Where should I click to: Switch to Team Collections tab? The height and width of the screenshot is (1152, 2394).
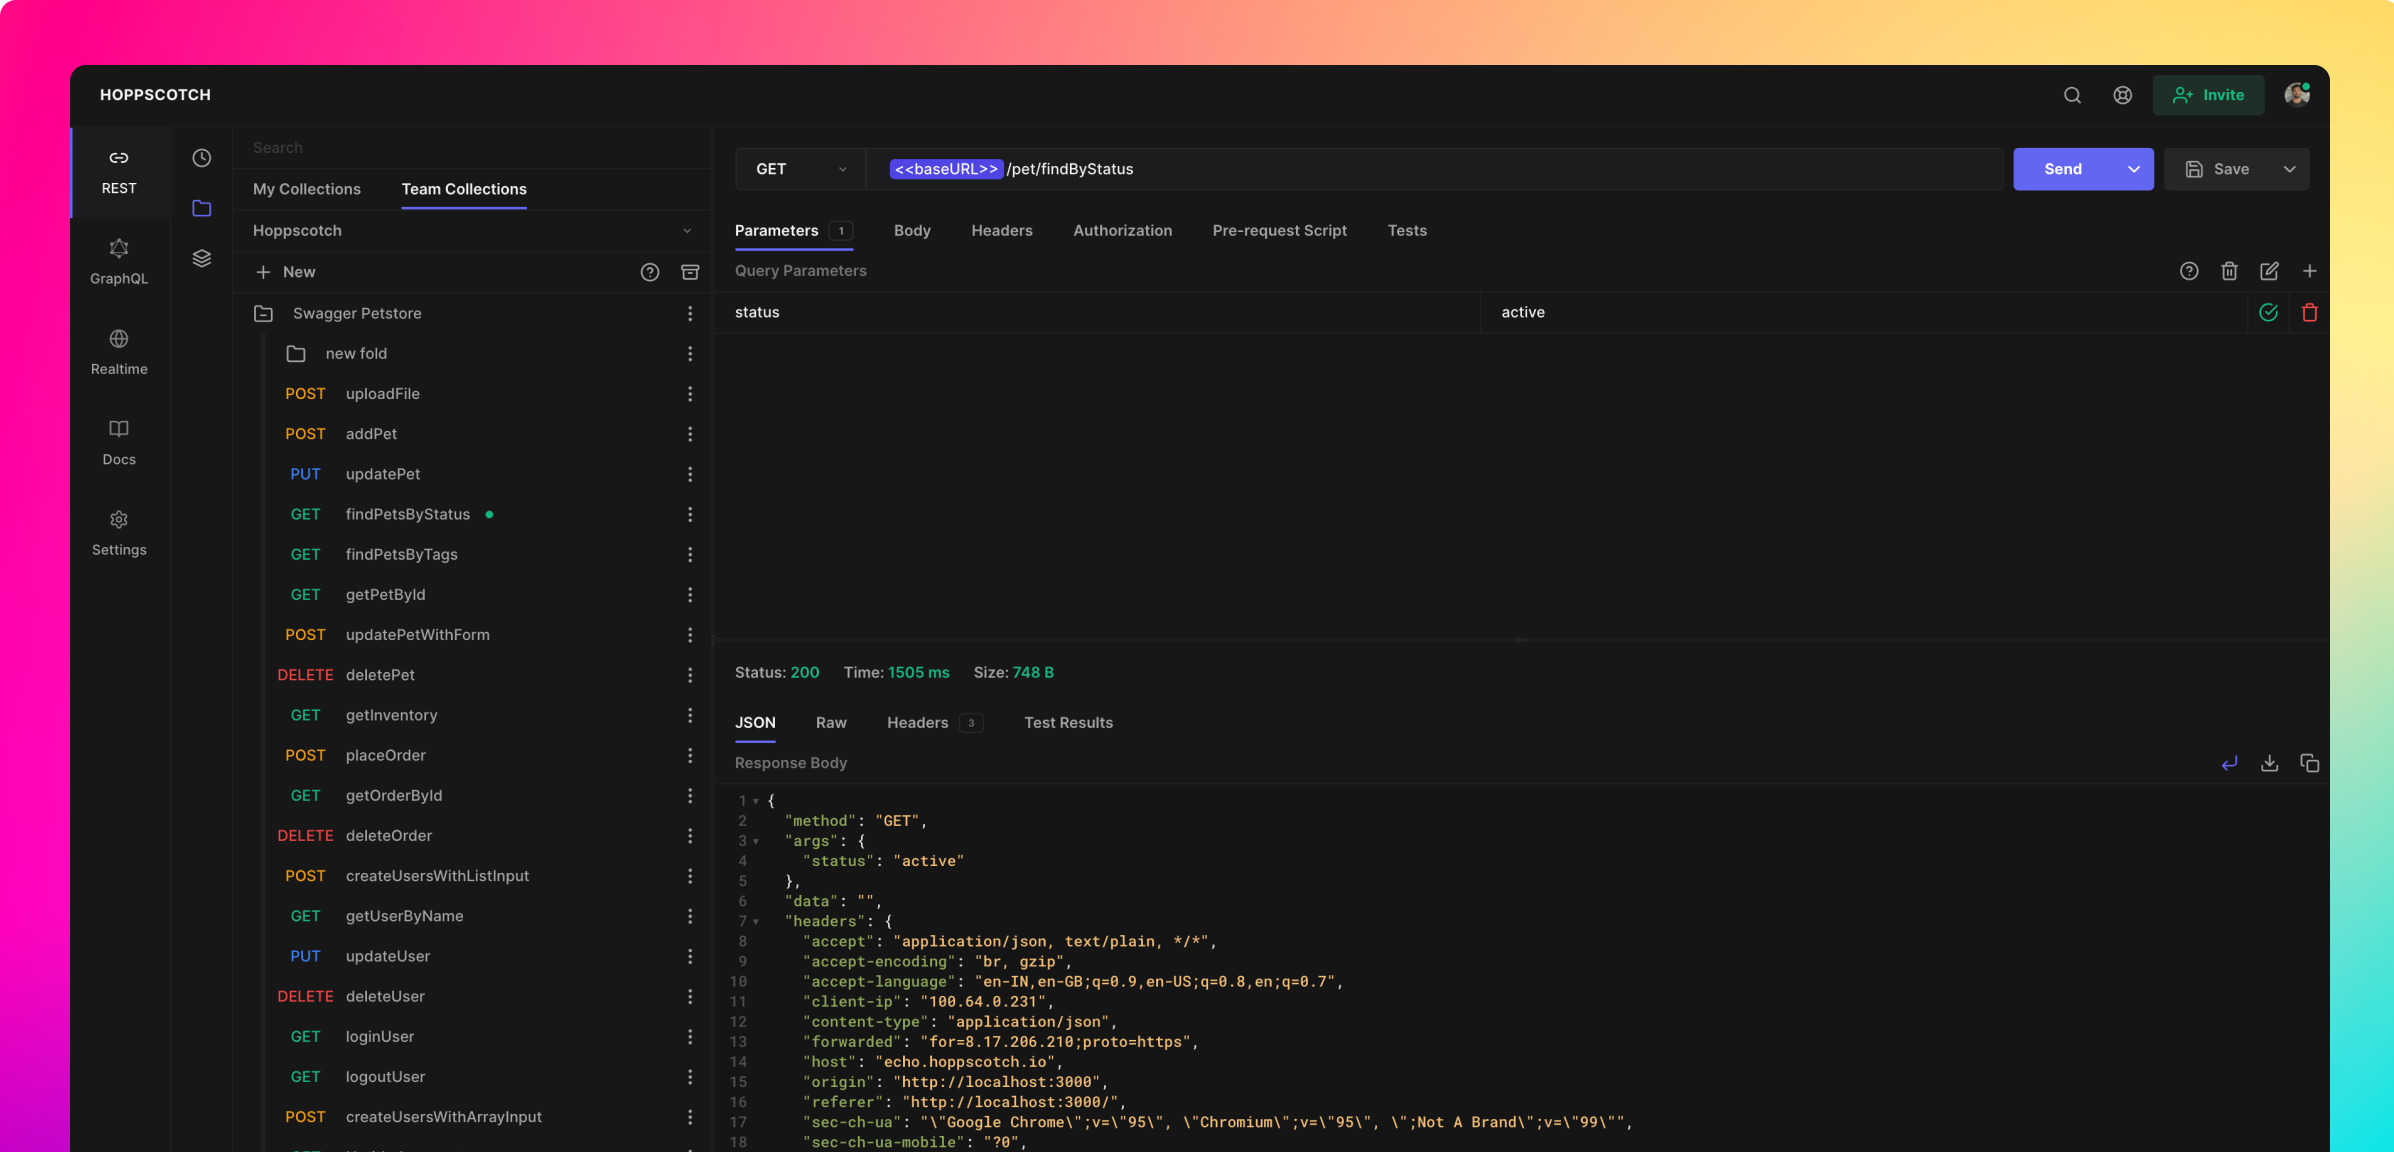[464, 189]
